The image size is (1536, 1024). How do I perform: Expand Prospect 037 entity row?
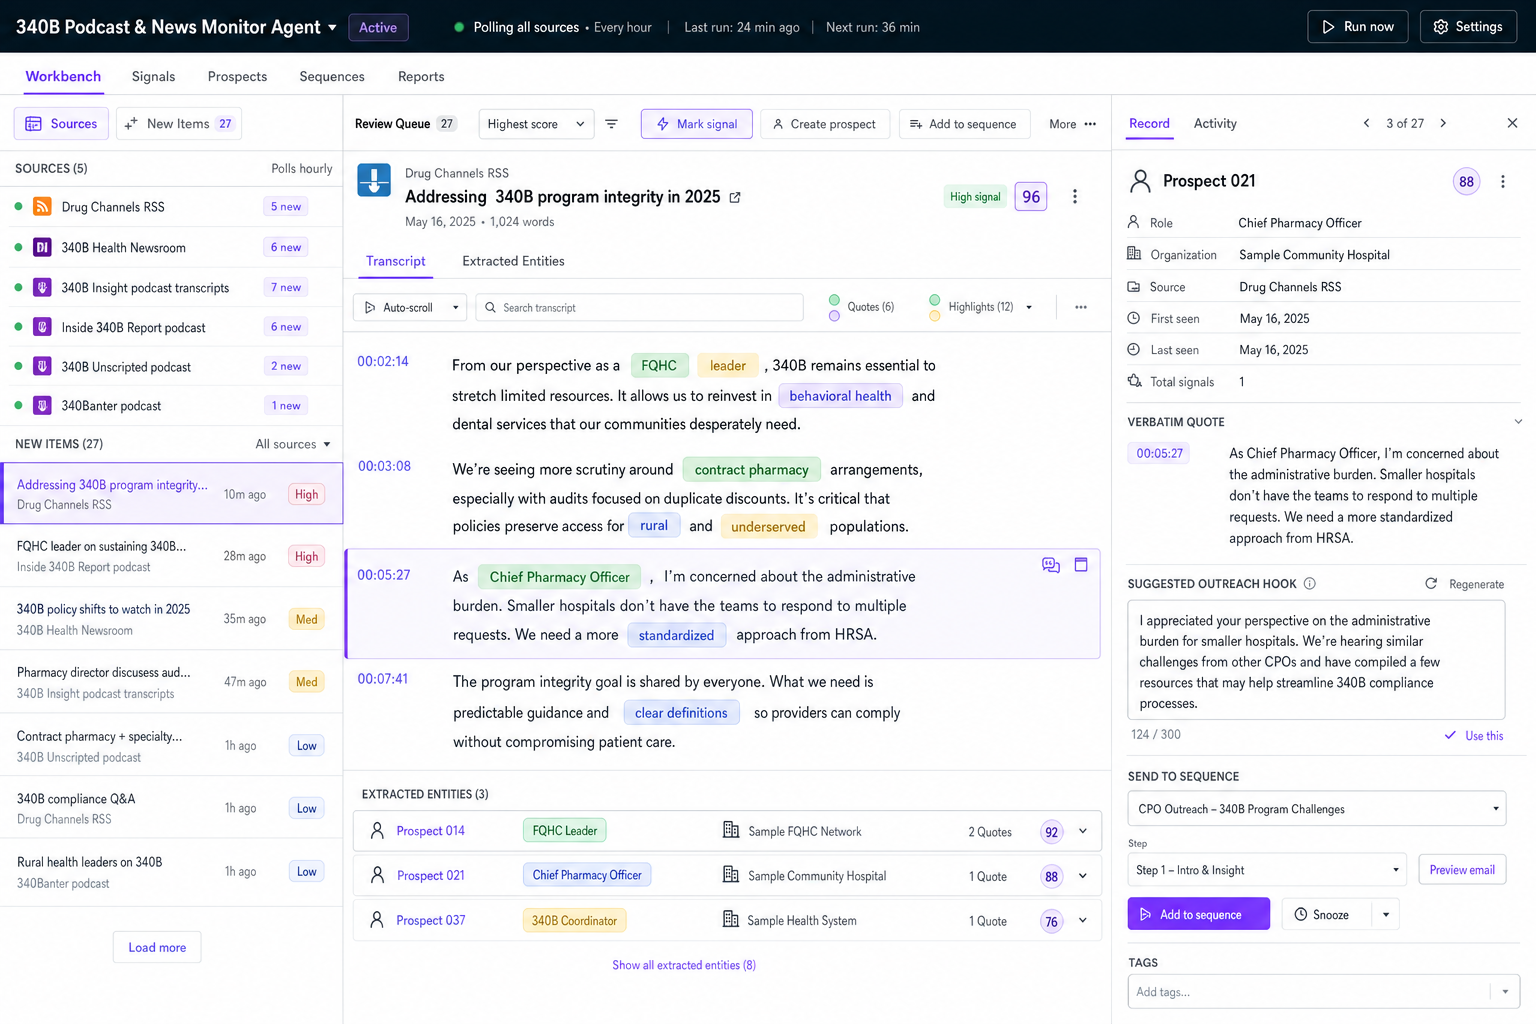tap(1082, 921)
